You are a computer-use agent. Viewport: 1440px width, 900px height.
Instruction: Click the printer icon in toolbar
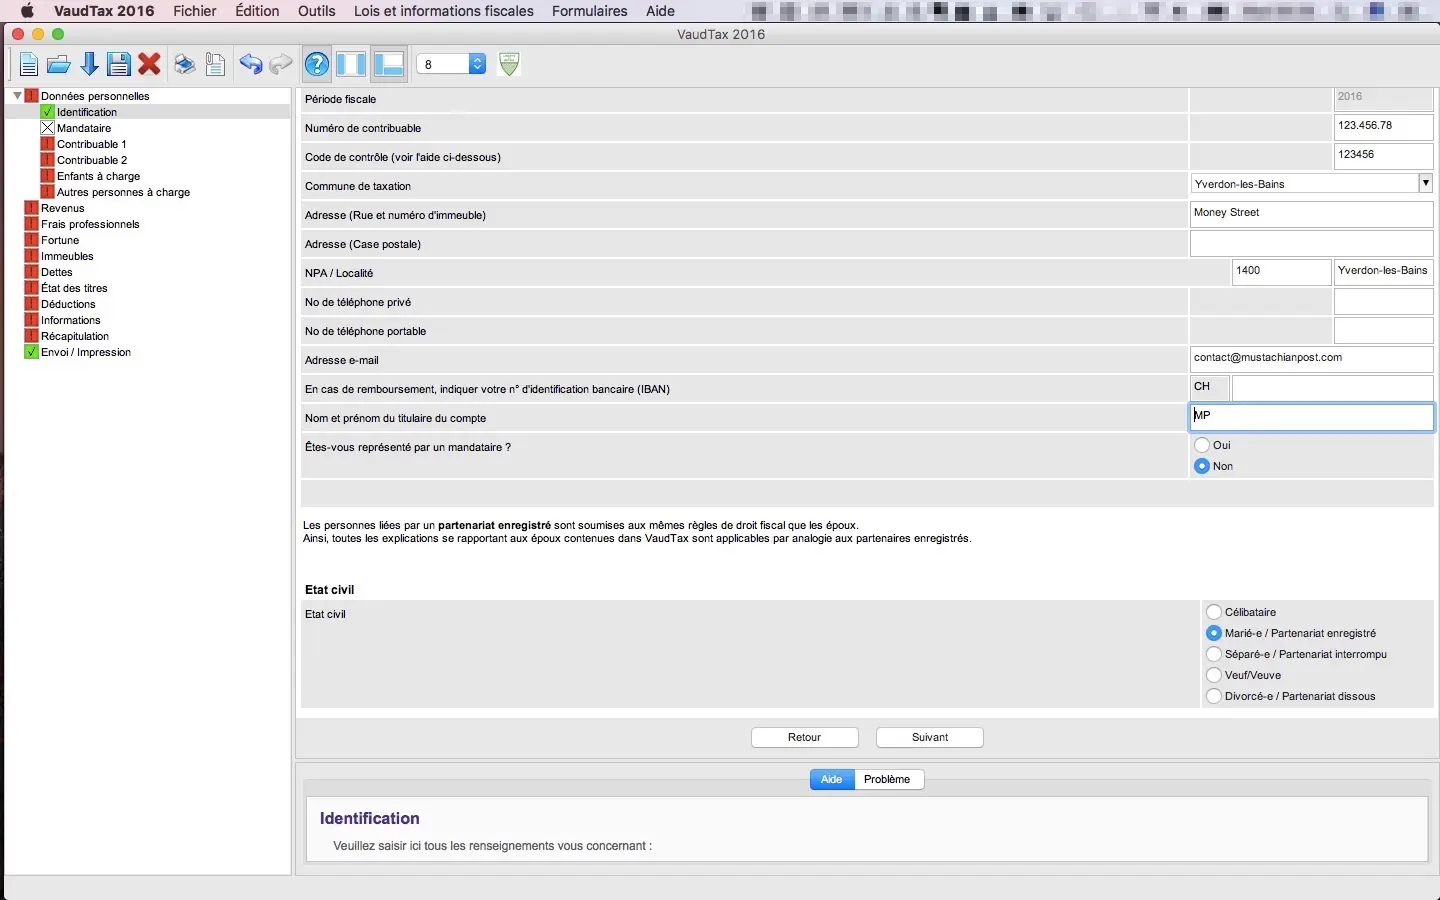point(185,65)
